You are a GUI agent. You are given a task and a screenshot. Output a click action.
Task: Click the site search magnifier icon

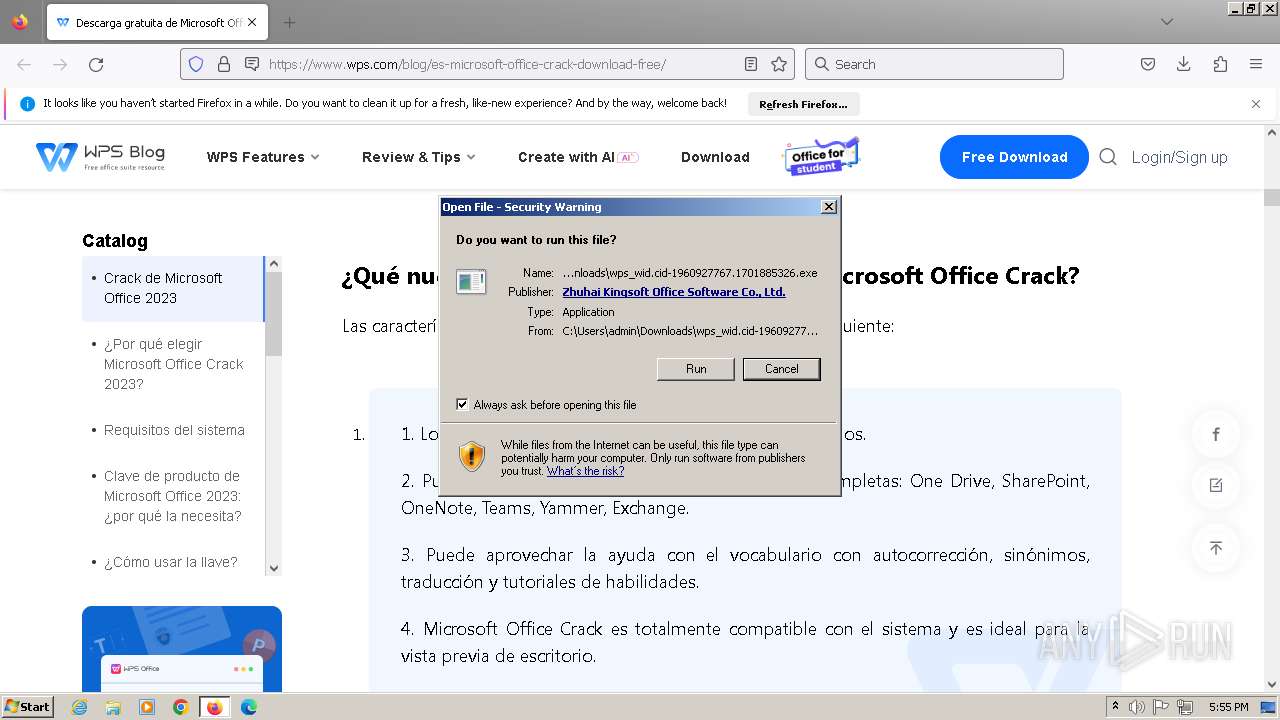(x=1108, y=157)
